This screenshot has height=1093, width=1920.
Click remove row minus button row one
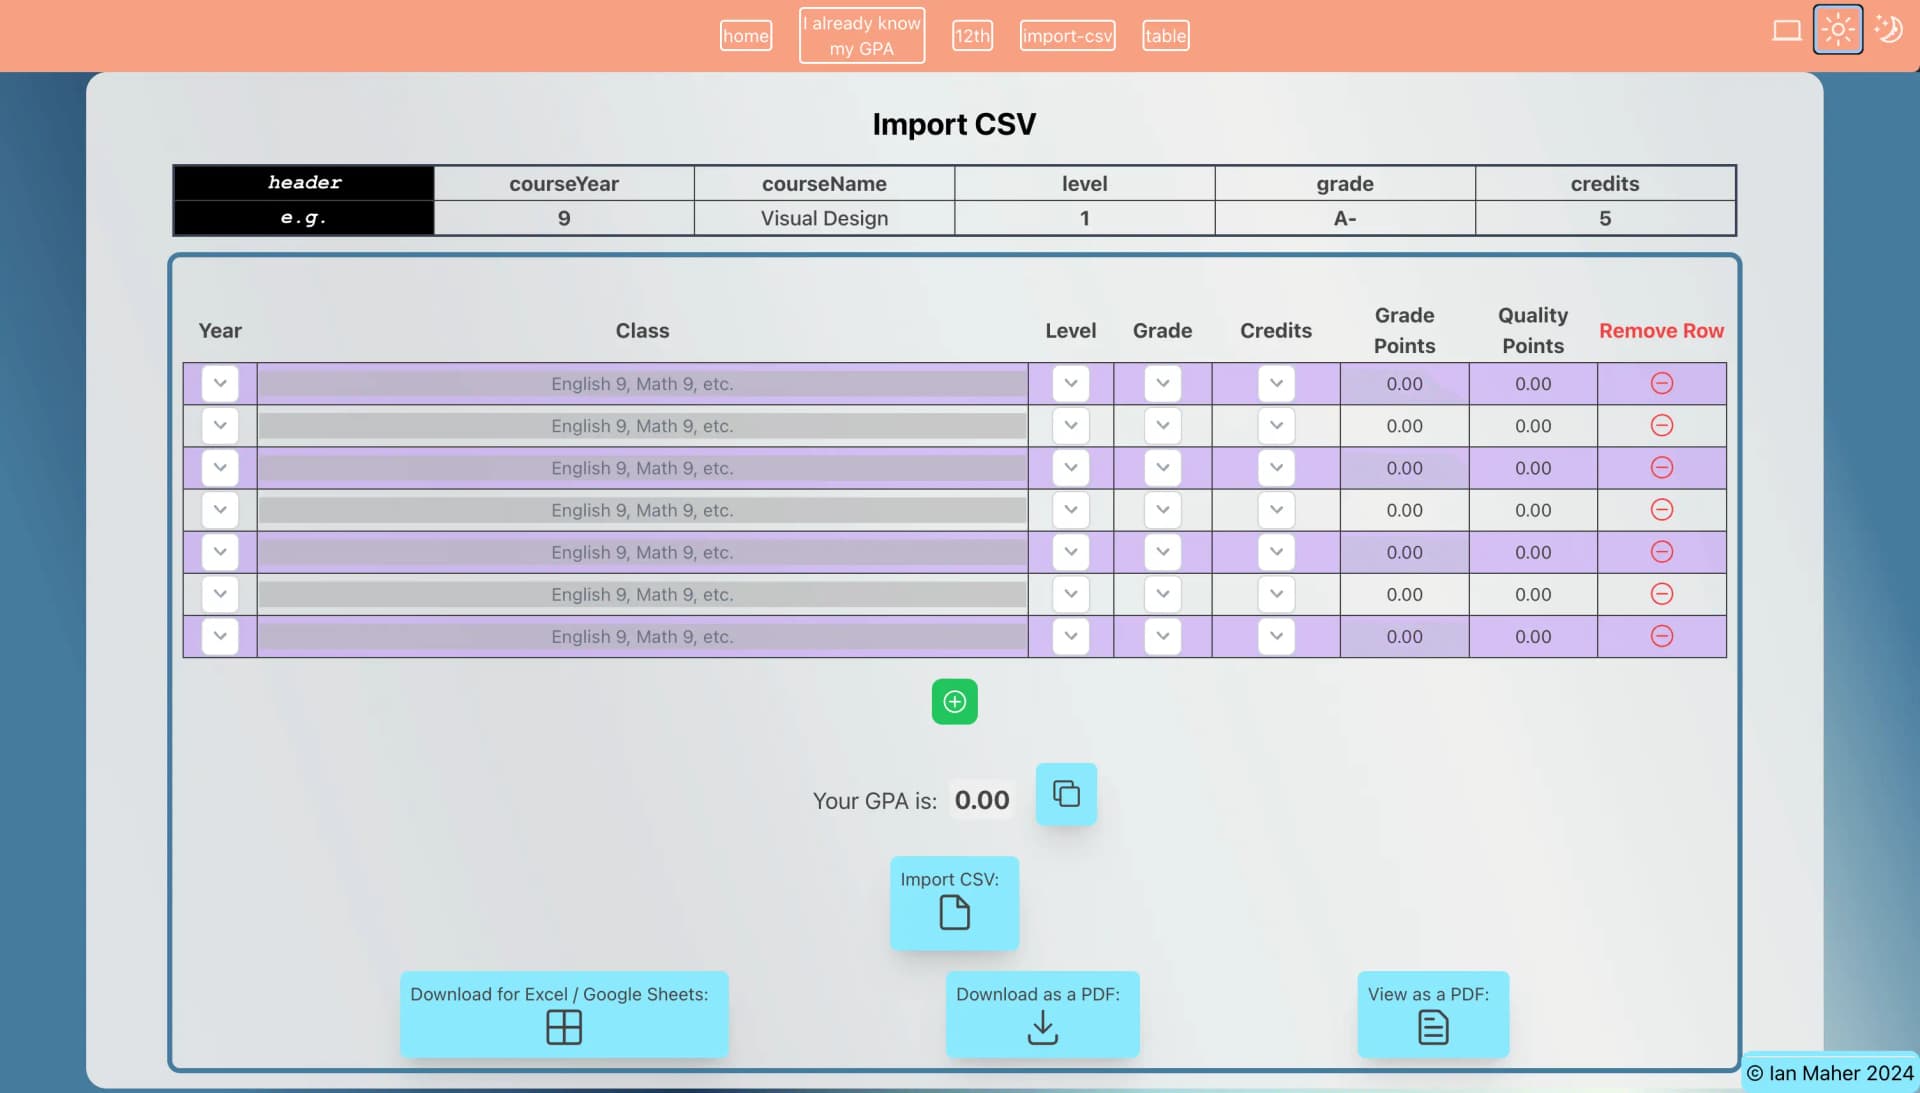pos(1662,384)
